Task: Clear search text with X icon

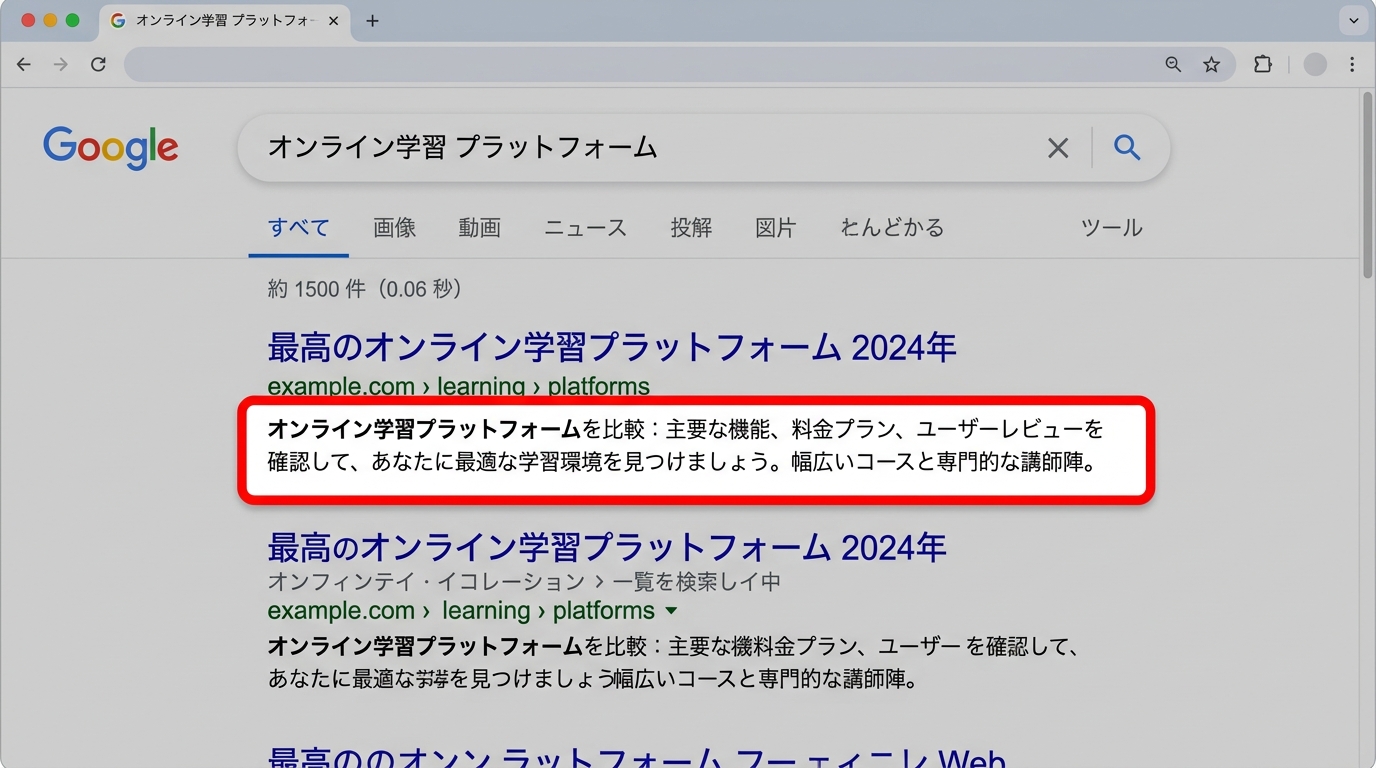Action: click(x=1057, y=148)
